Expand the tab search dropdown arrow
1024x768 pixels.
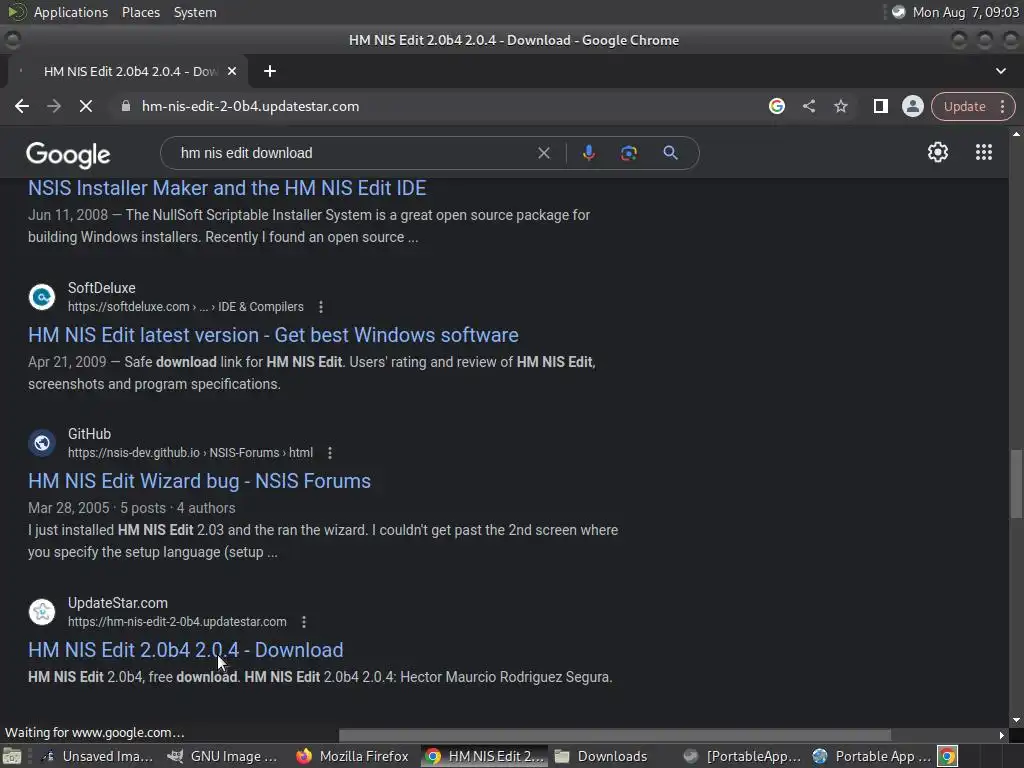coord(1000,71)
